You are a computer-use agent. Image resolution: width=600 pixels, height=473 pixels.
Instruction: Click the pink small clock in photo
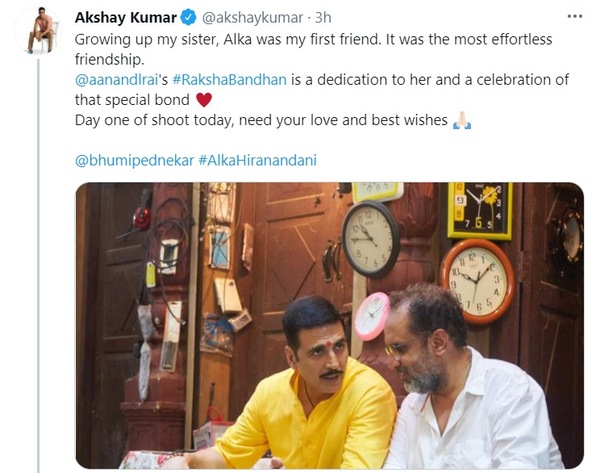372,316
